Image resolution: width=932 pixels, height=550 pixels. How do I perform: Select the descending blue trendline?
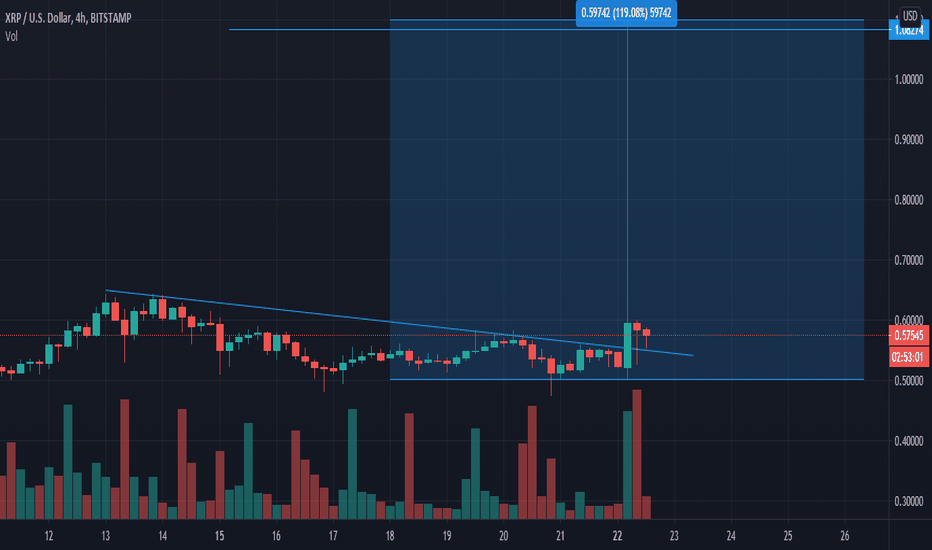click(399, 323)
